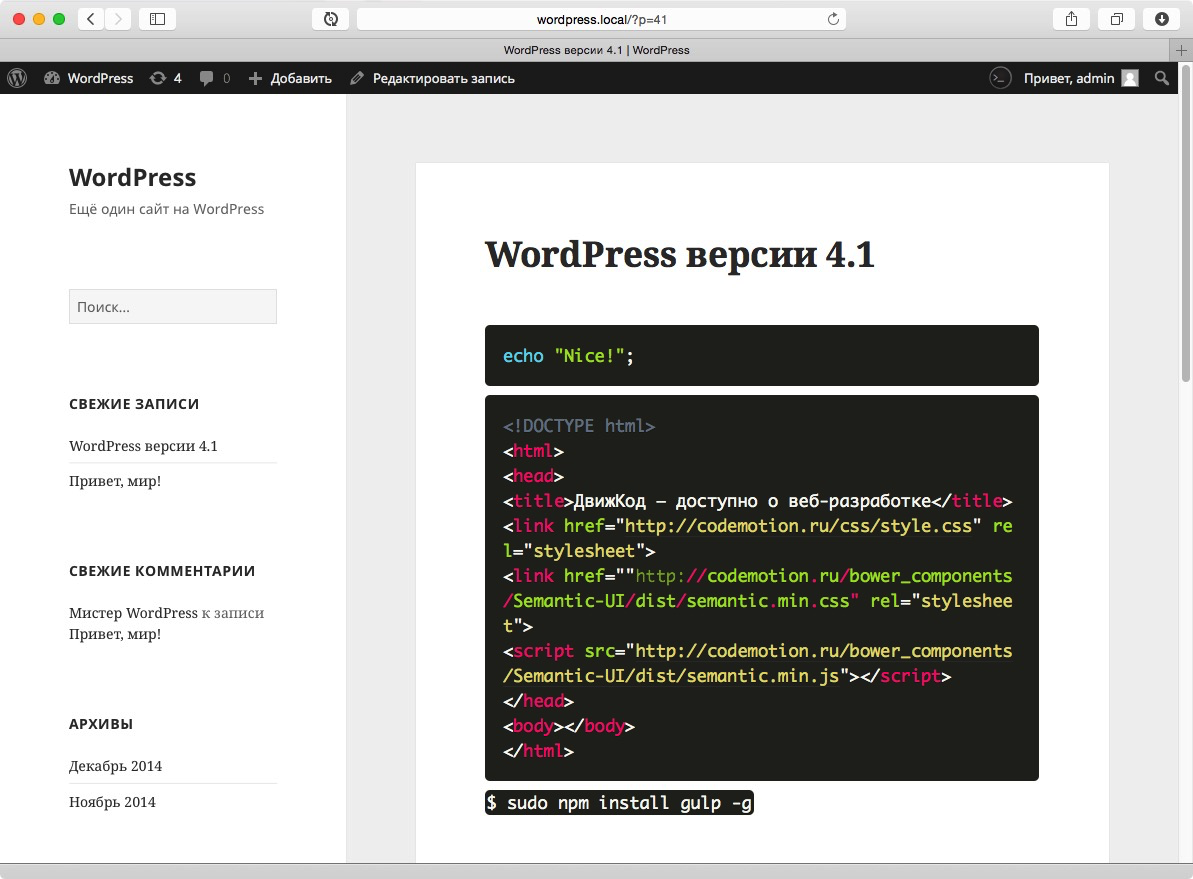Open the Safari downloads icon

[x=1160, y=18]
